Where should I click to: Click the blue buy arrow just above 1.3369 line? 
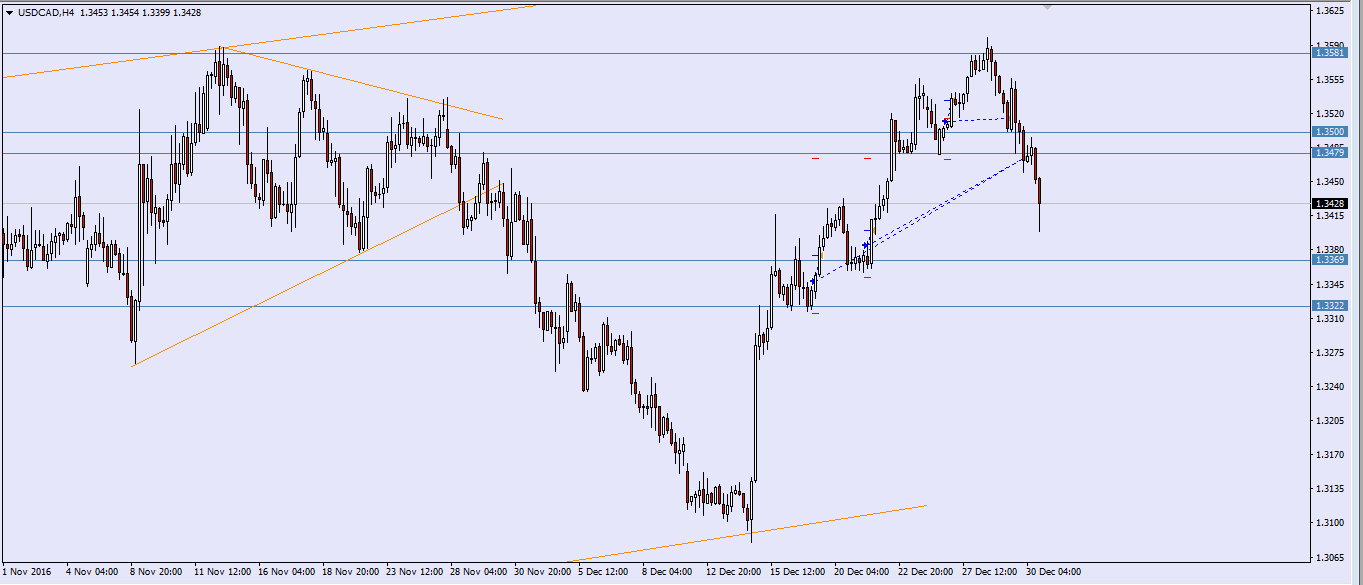pyautogui.click(x=866, y=245)
